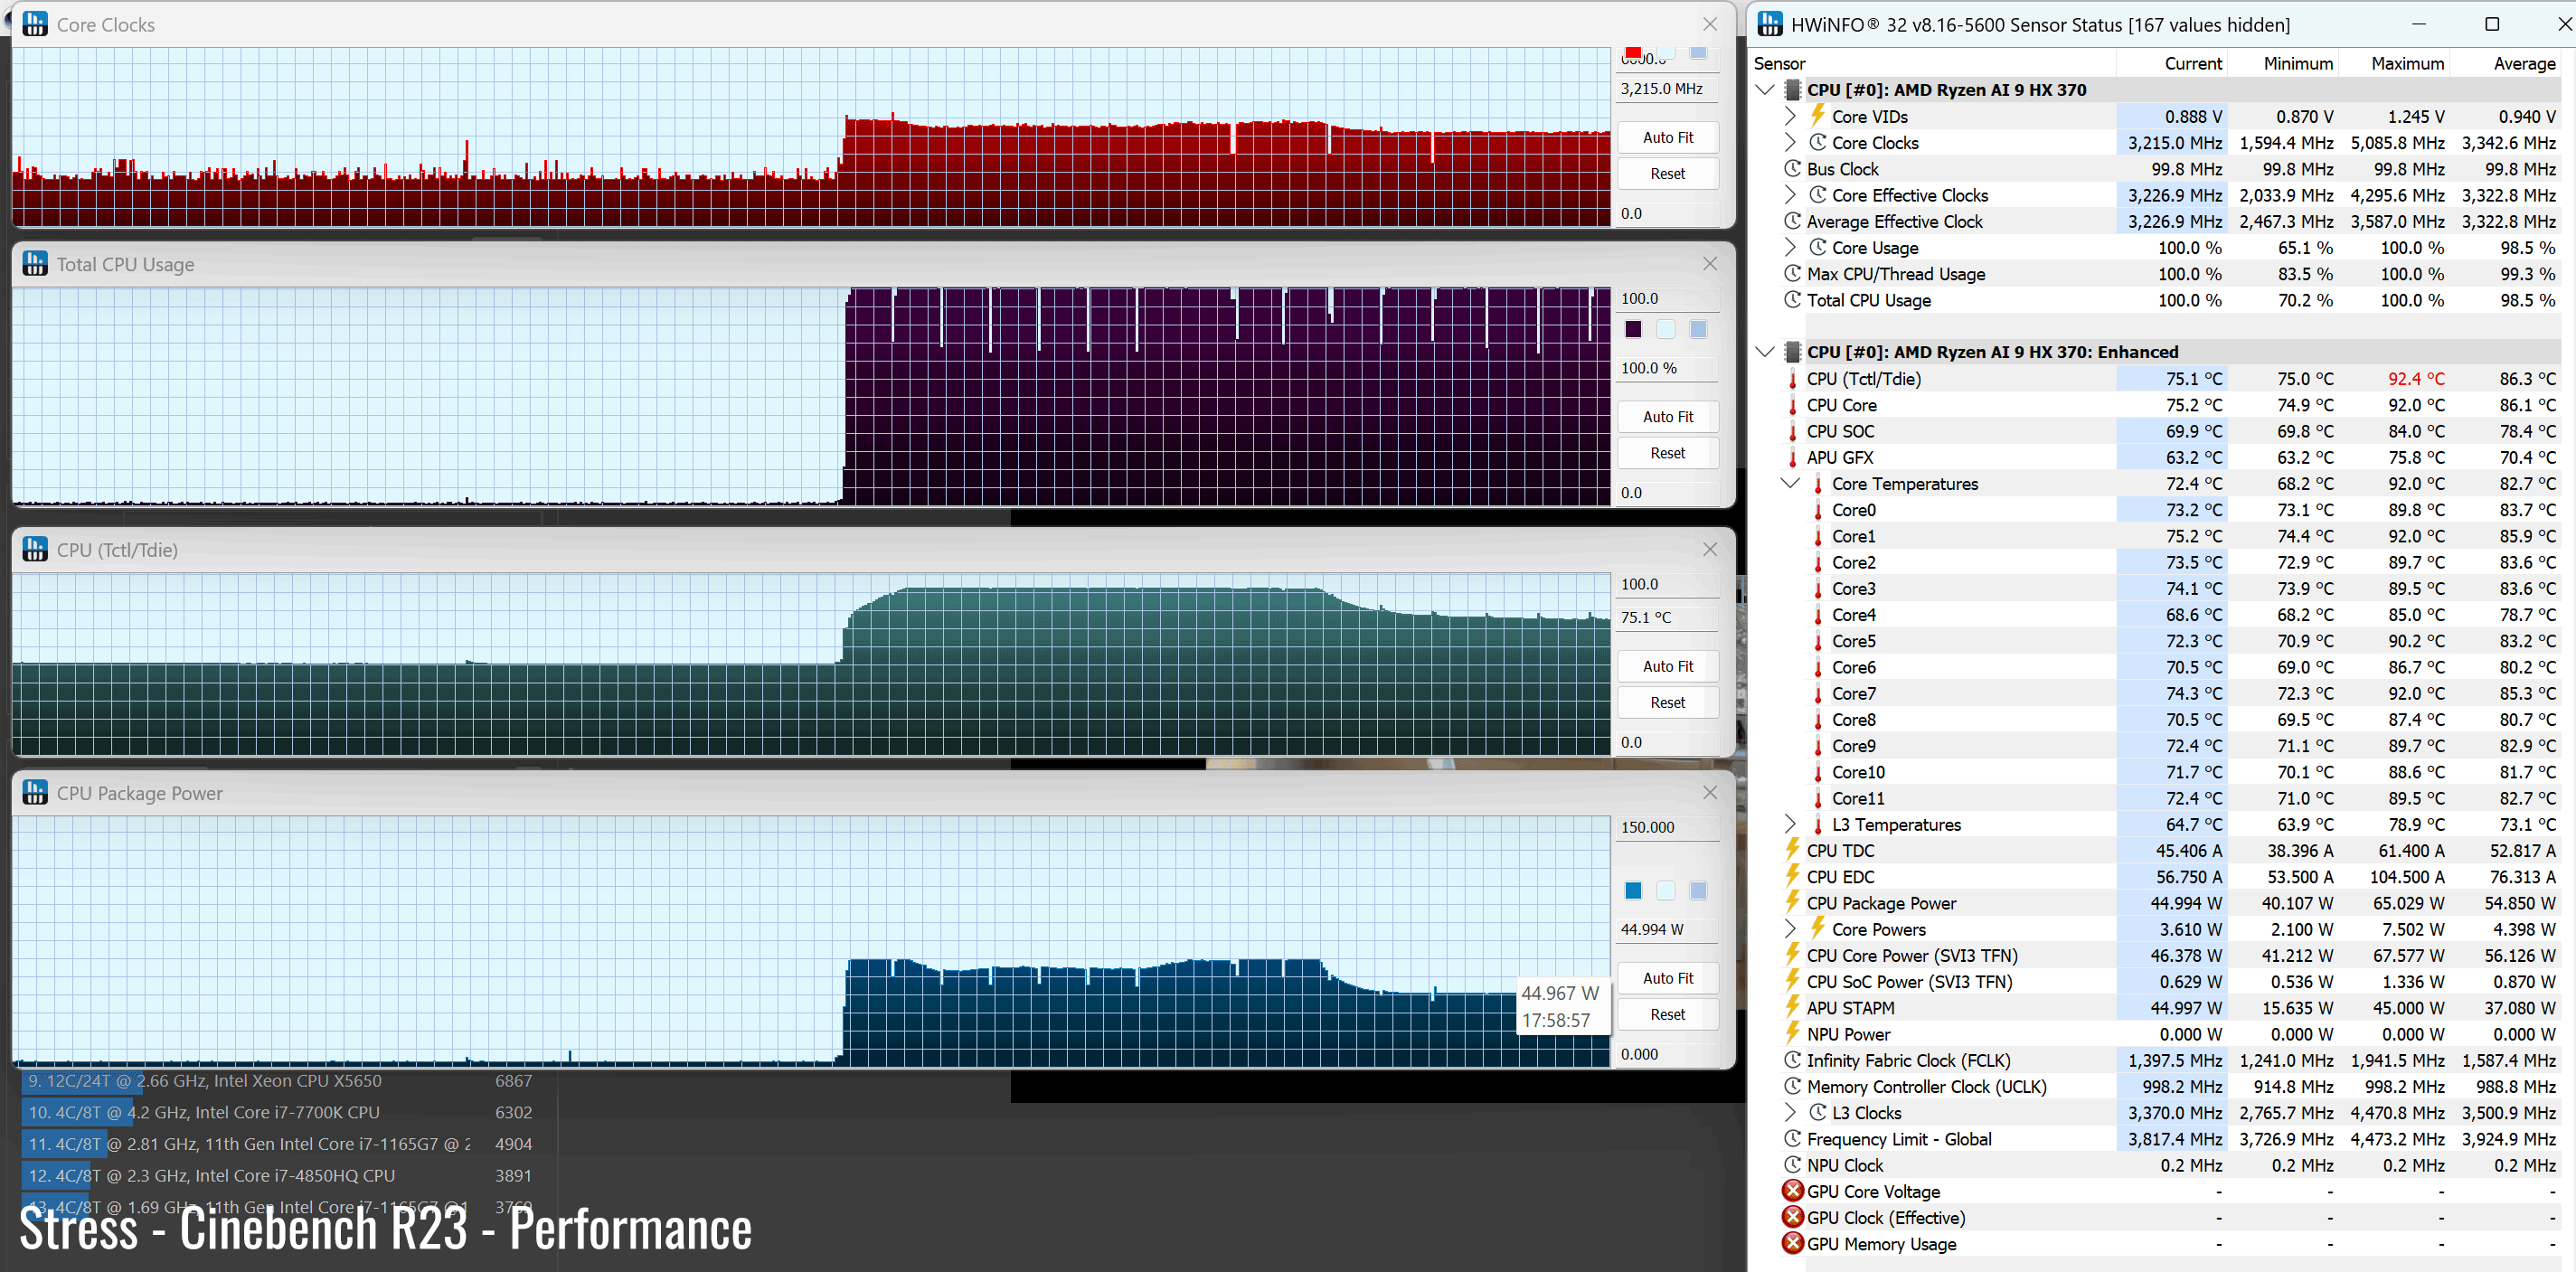Screen dimensions: 2576x1272
Task: Click the Core Clocks graph window icon
Action: [35, 24]
